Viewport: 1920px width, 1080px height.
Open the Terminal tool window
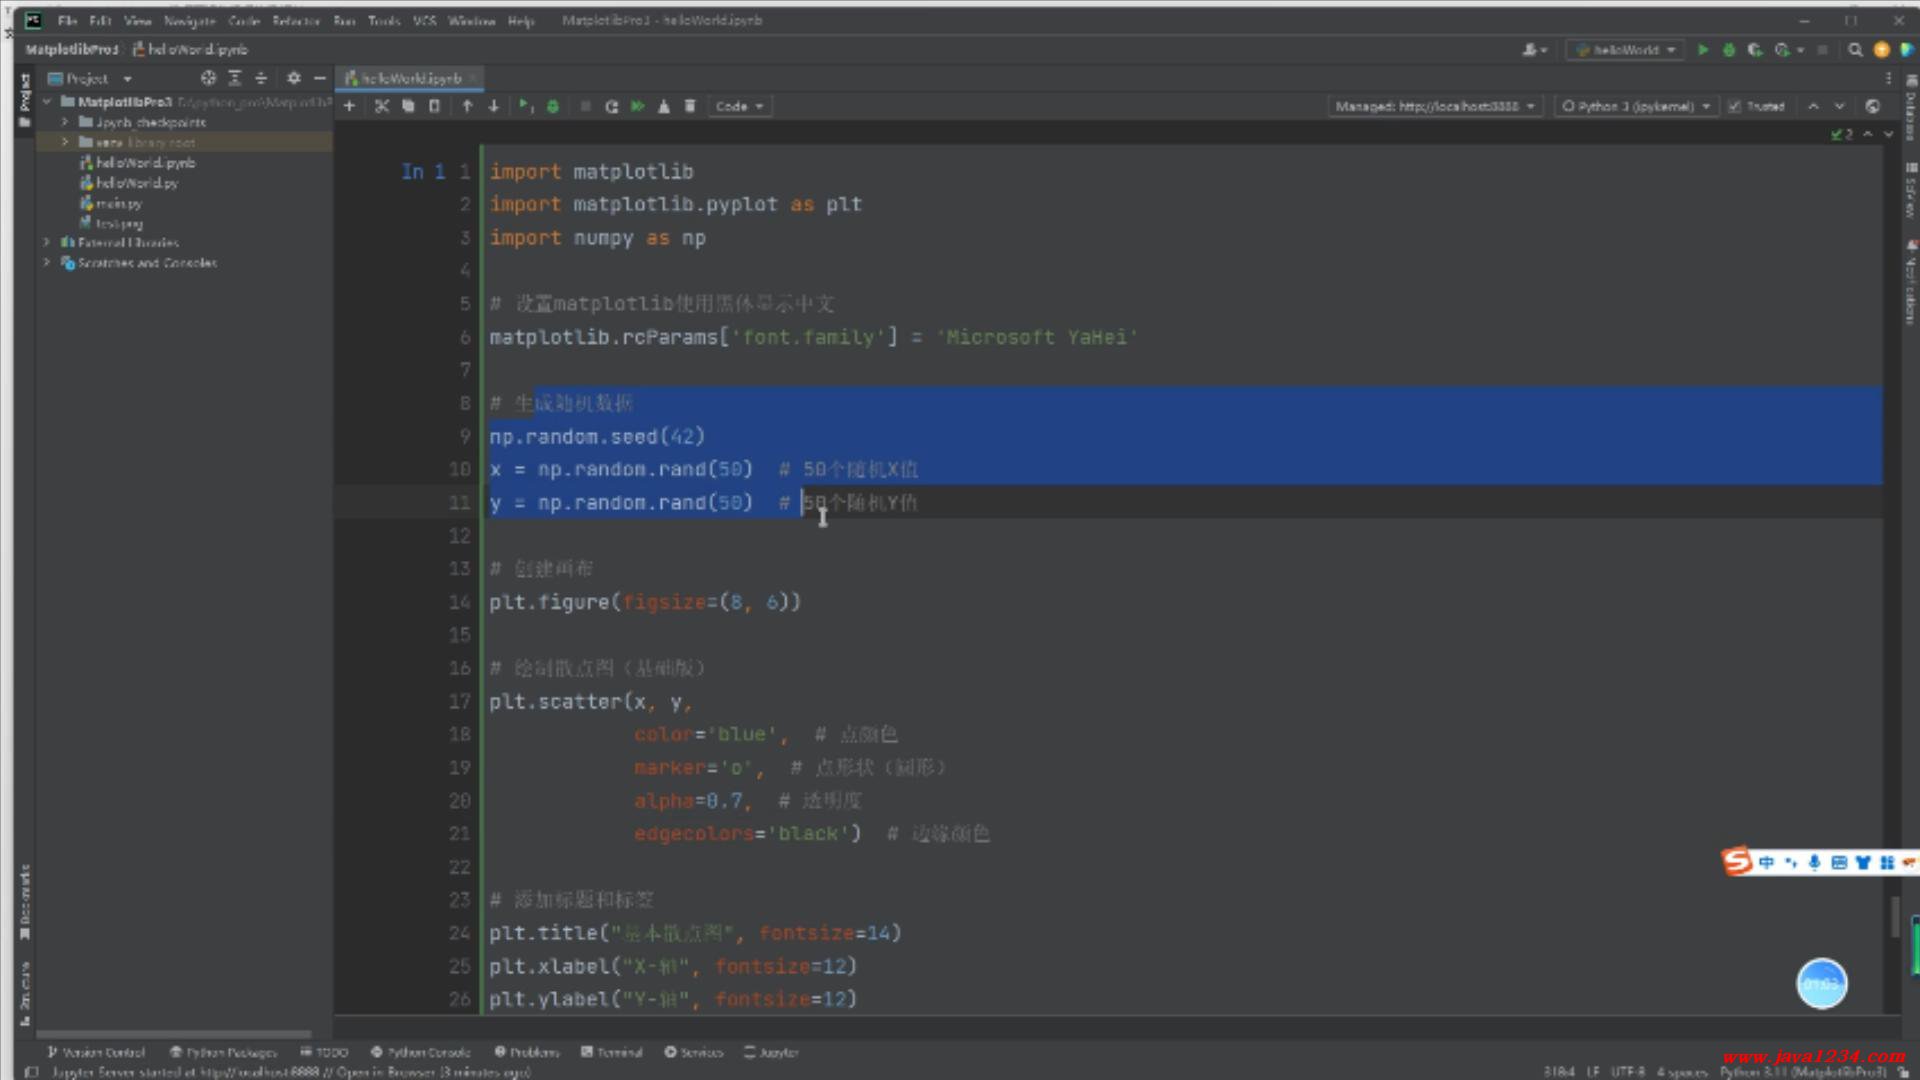612,1052
